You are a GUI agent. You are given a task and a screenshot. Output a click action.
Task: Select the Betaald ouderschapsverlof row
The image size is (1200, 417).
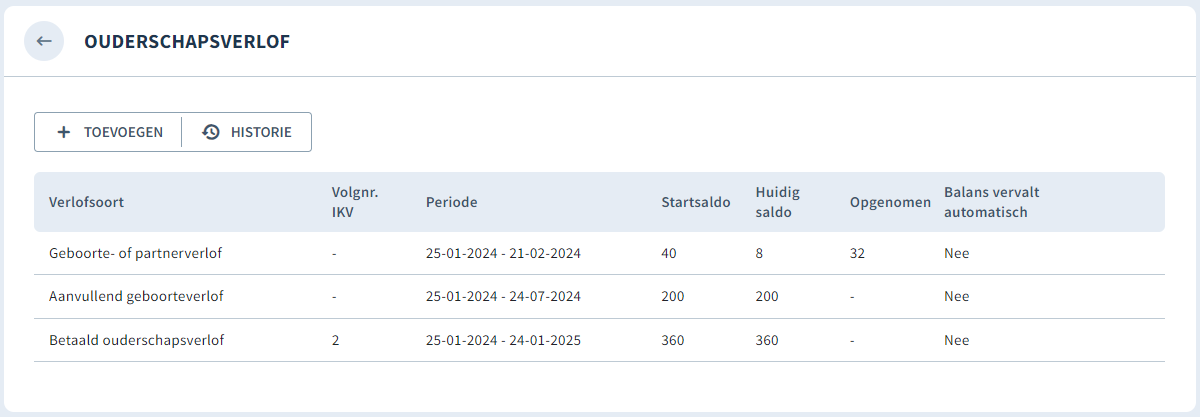(599, 340)
